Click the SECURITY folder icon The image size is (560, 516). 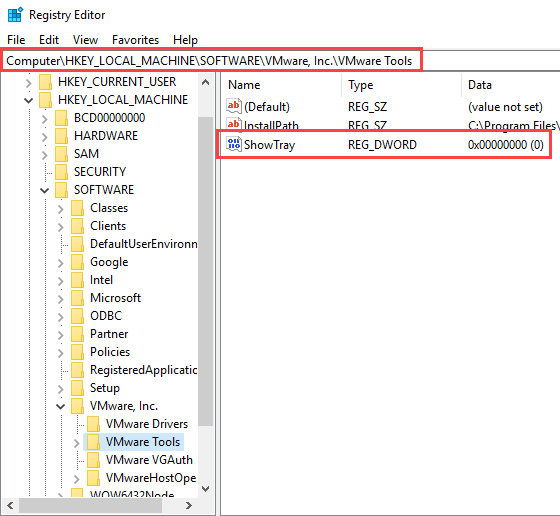pyautogui.click(x=61, y=172)
